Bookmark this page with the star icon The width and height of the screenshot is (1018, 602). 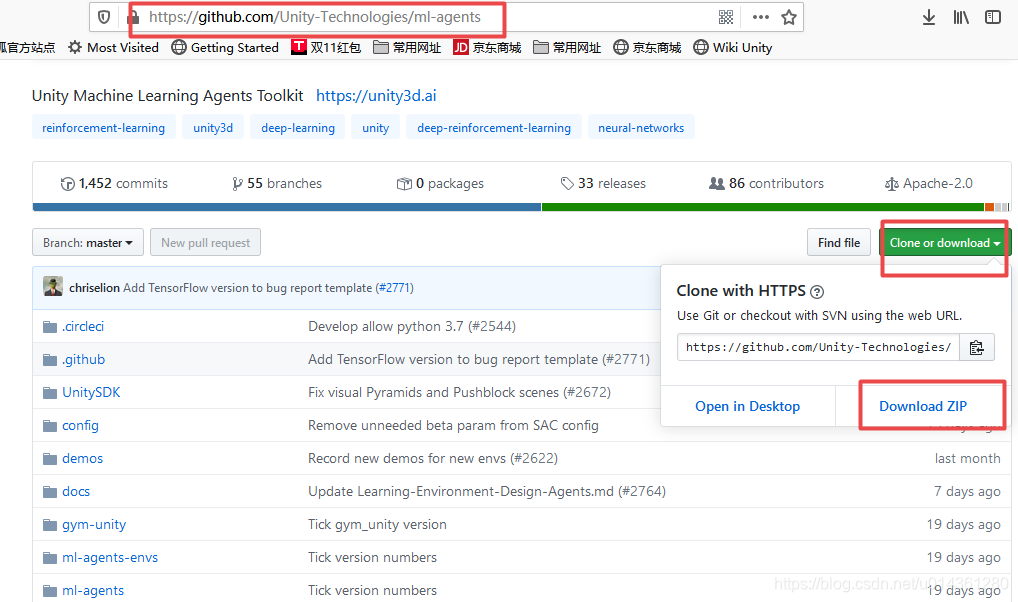[x=789, y=18]
